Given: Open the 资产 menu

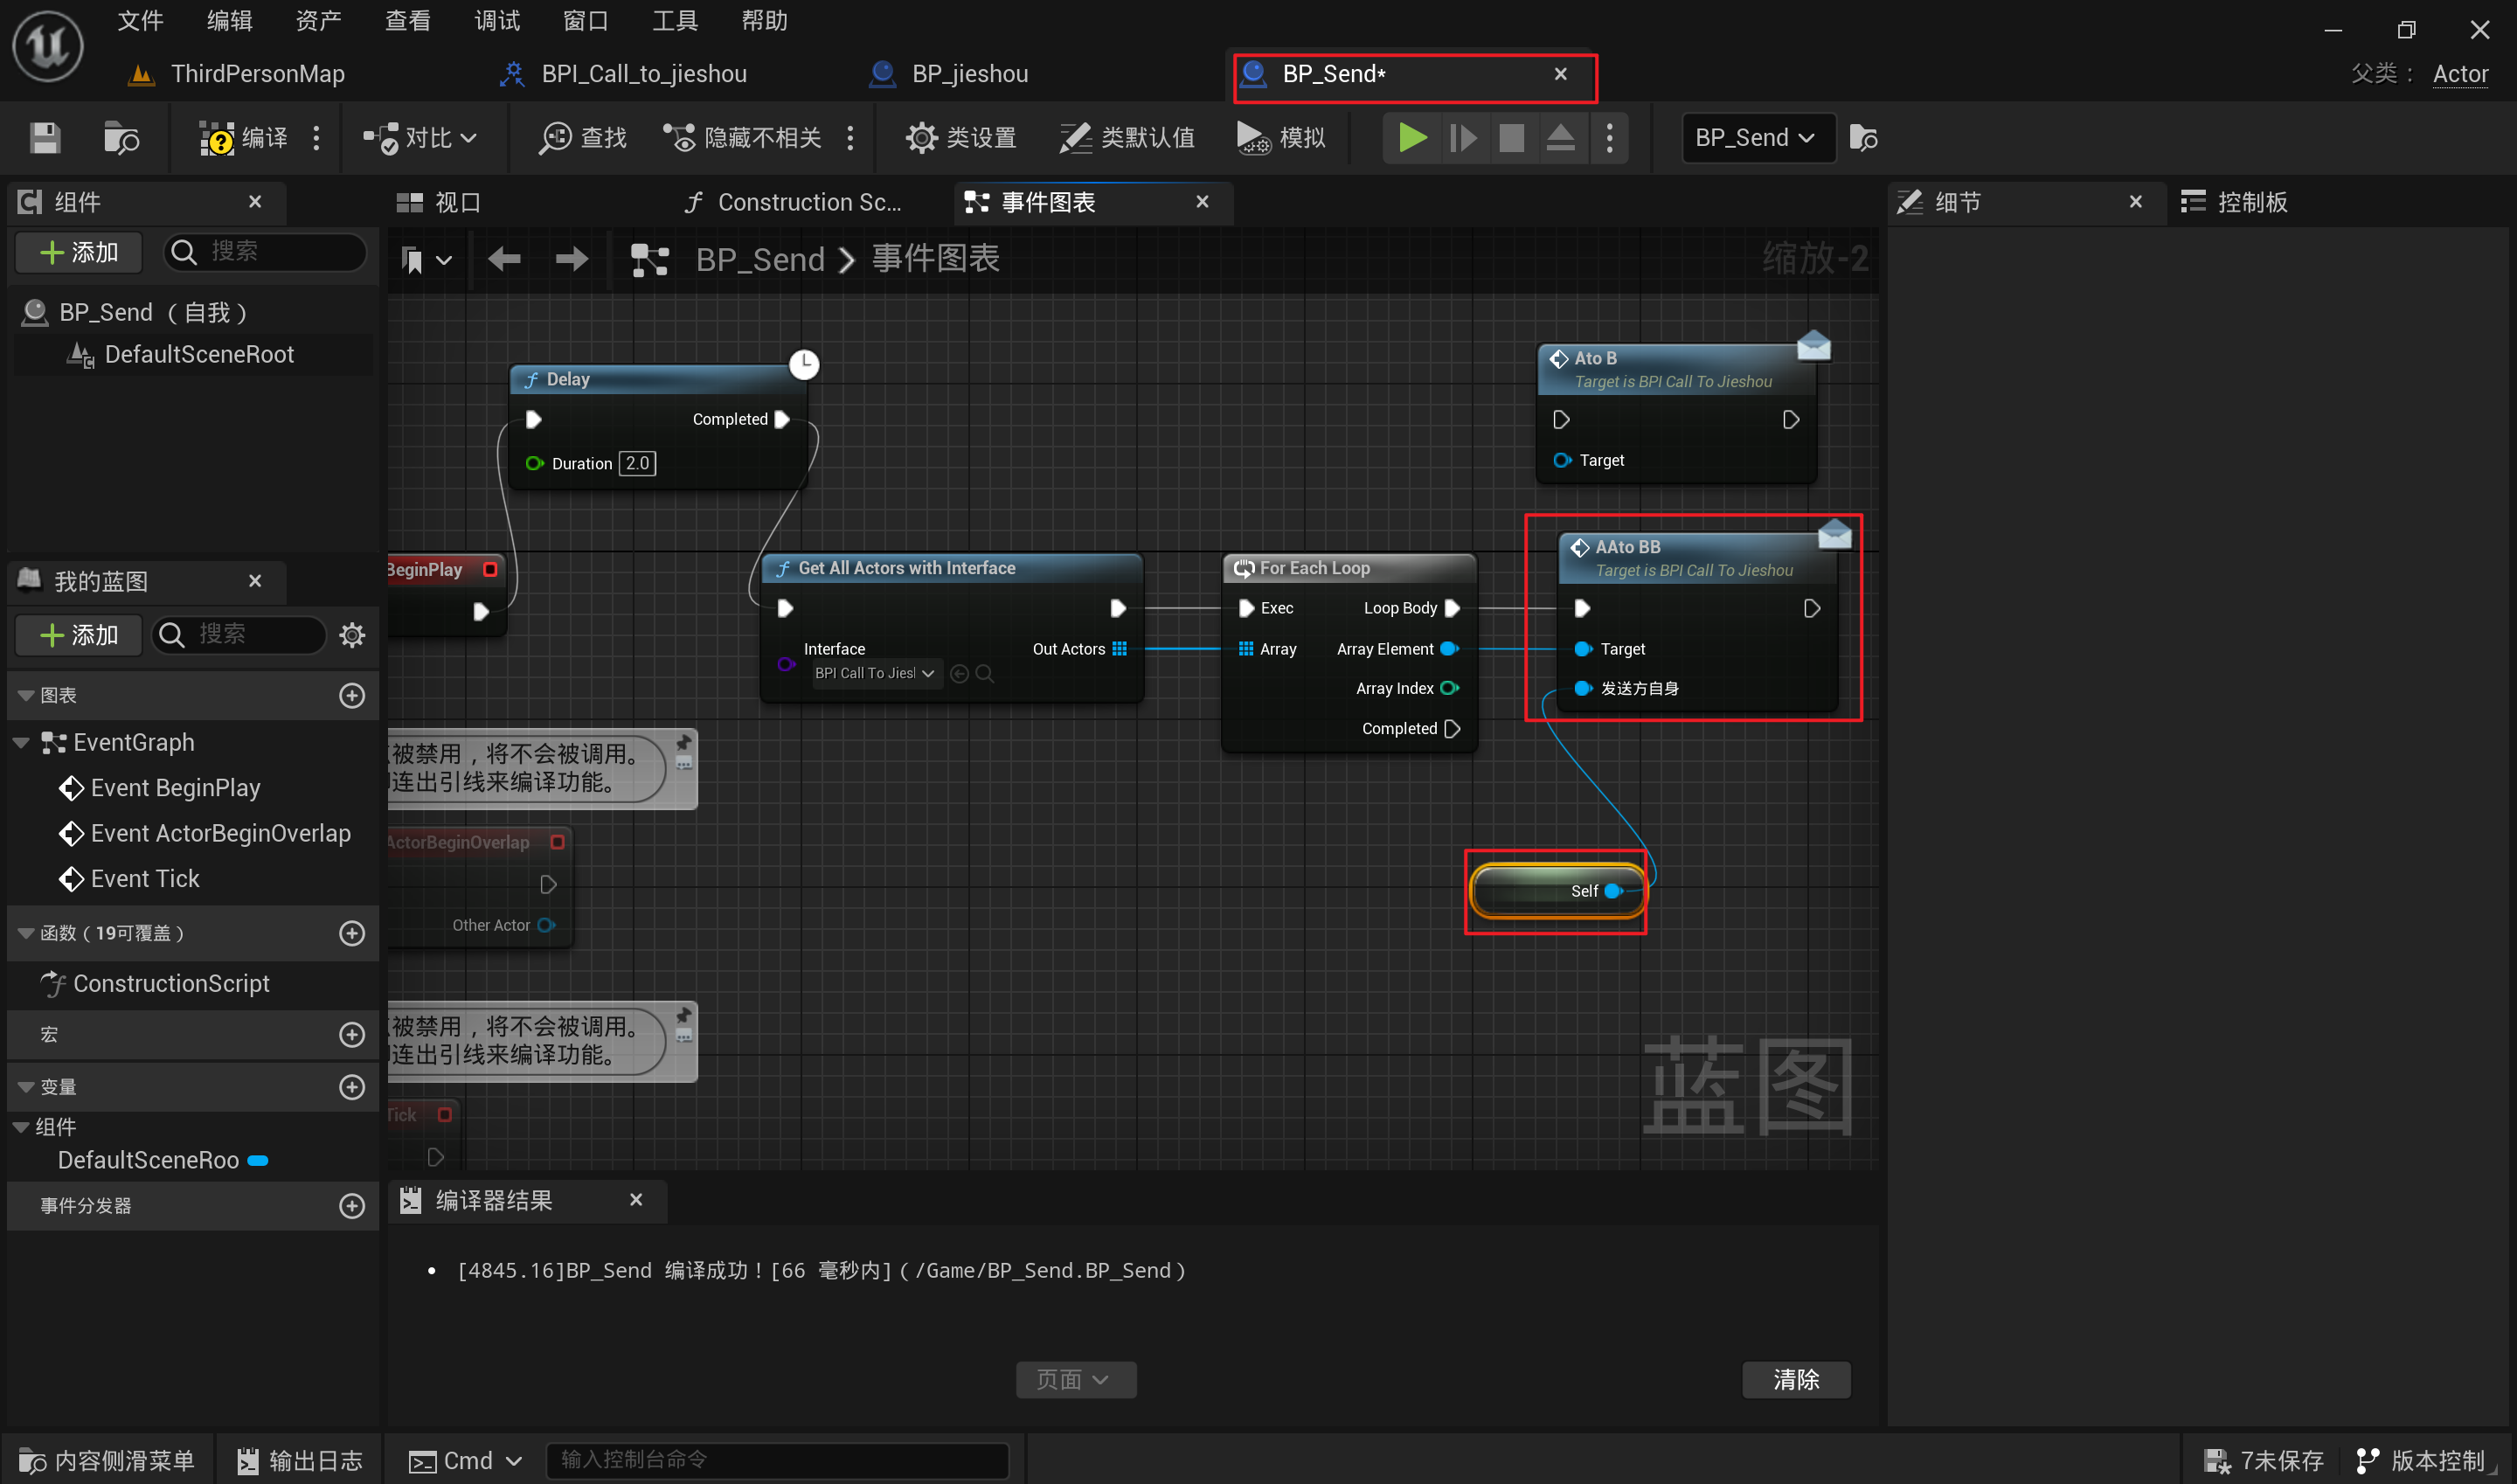Looking at the screenshot, I should (318, 20).
